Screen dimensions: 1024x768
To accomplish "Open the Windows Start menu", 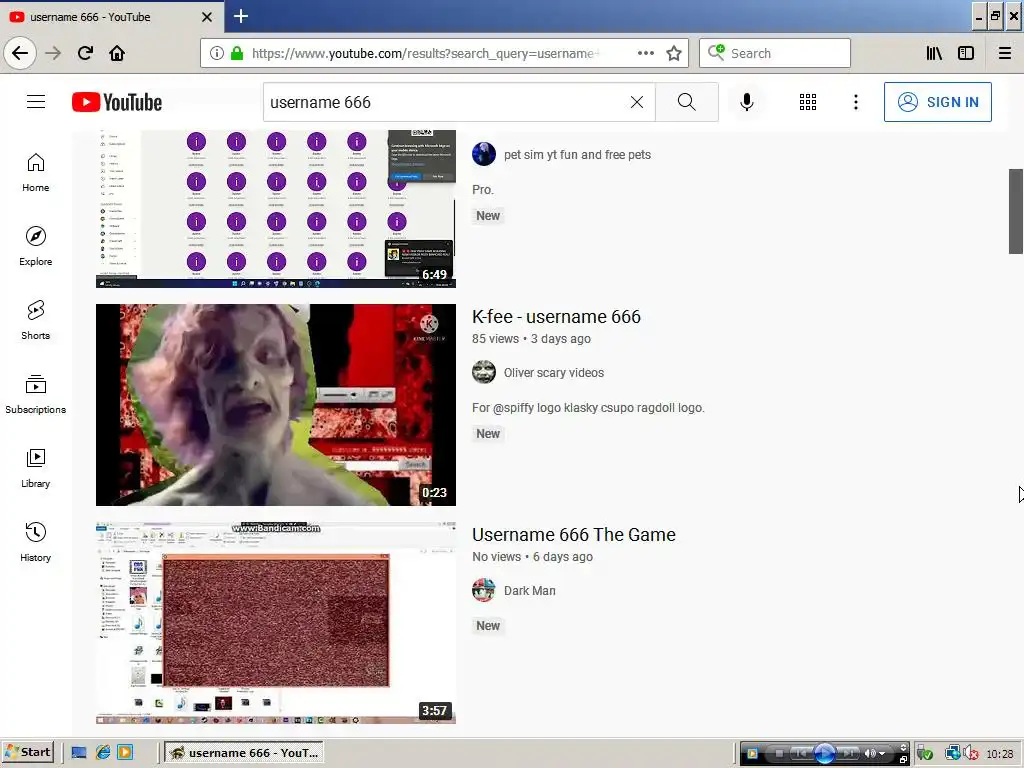I will [x=27, y=752].
